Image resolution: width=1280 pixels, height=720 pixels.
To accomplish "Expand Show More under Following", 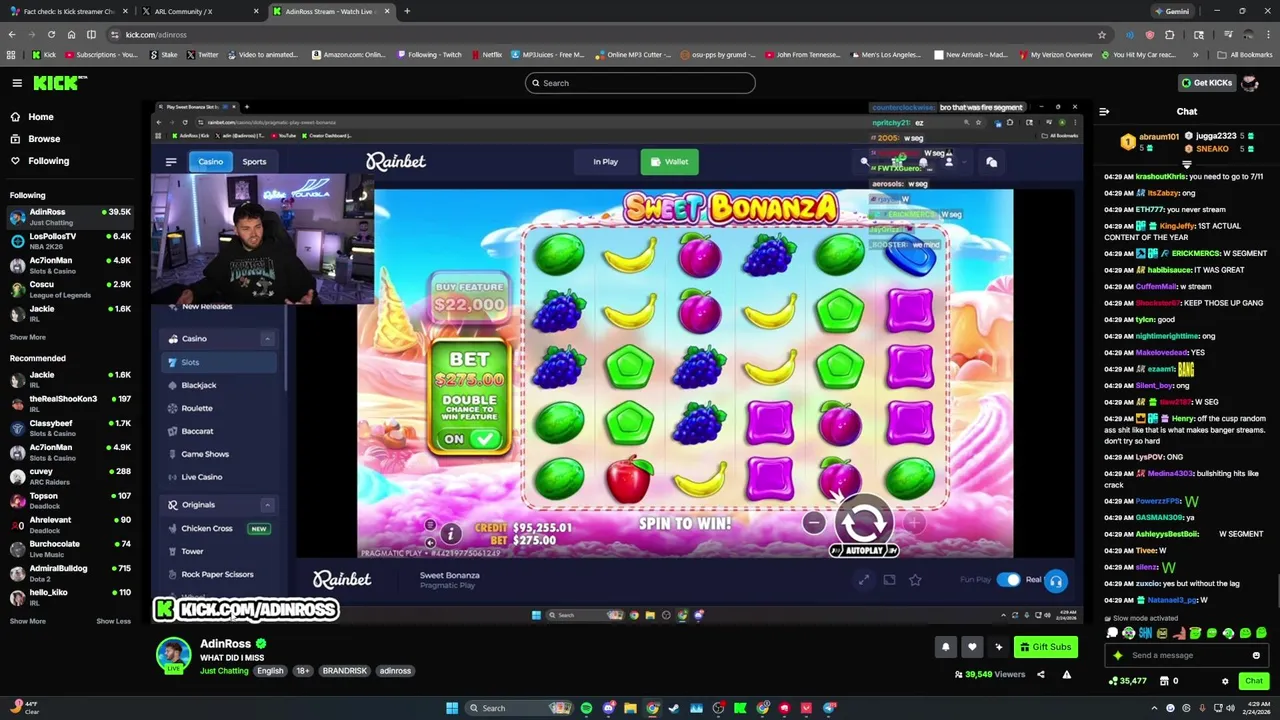I will (28, 337).
